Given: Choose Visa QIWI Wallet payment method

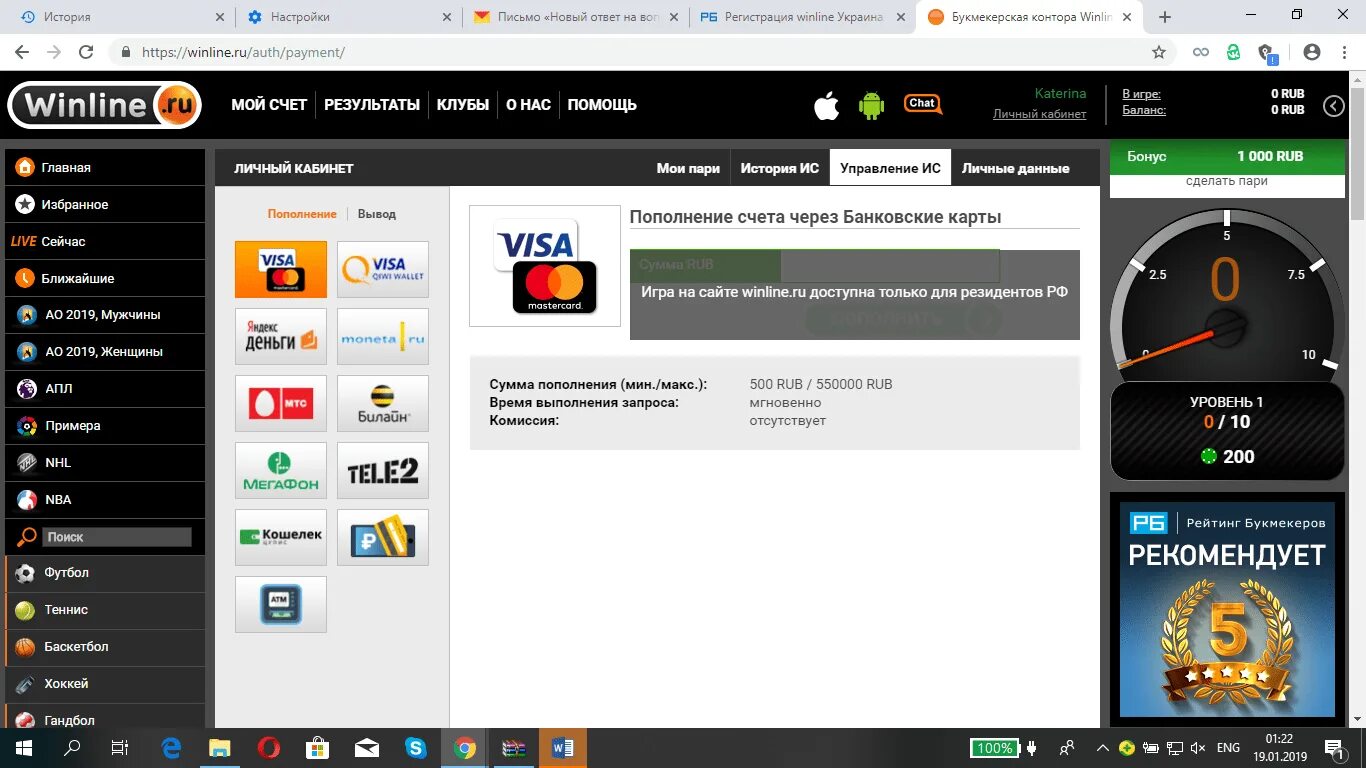Looking at the screenshot, I should (x=383, y=269).
